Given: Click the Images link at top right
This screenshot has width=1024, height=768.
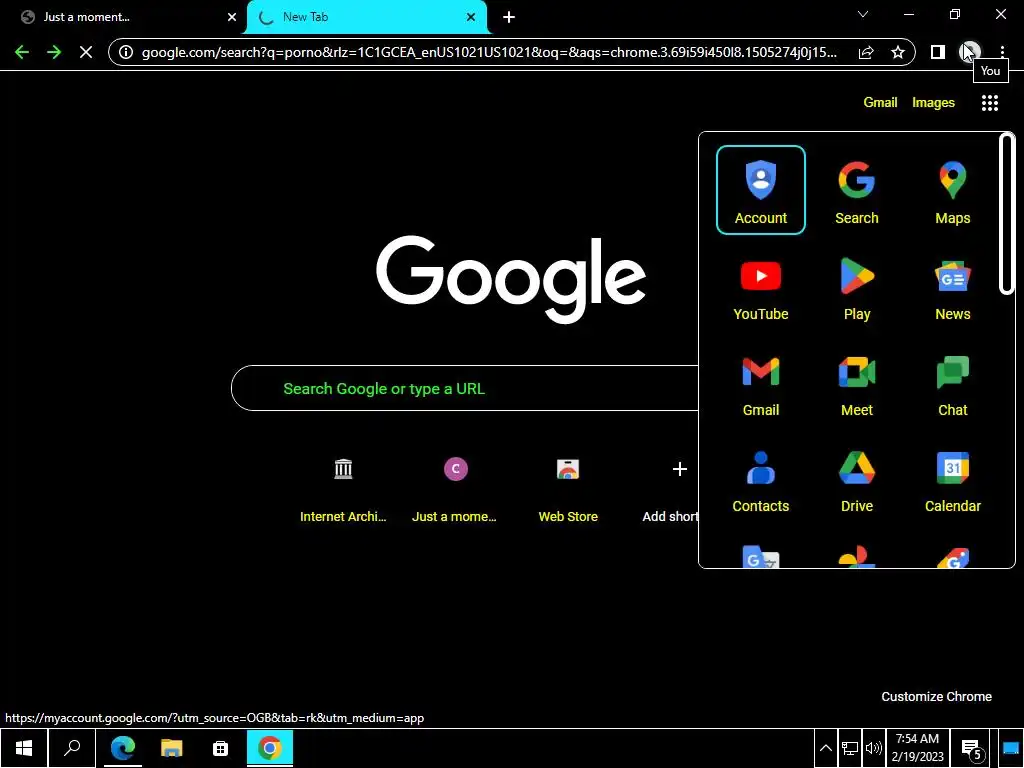Looking at the screenshot, I should tap(933, 103).
